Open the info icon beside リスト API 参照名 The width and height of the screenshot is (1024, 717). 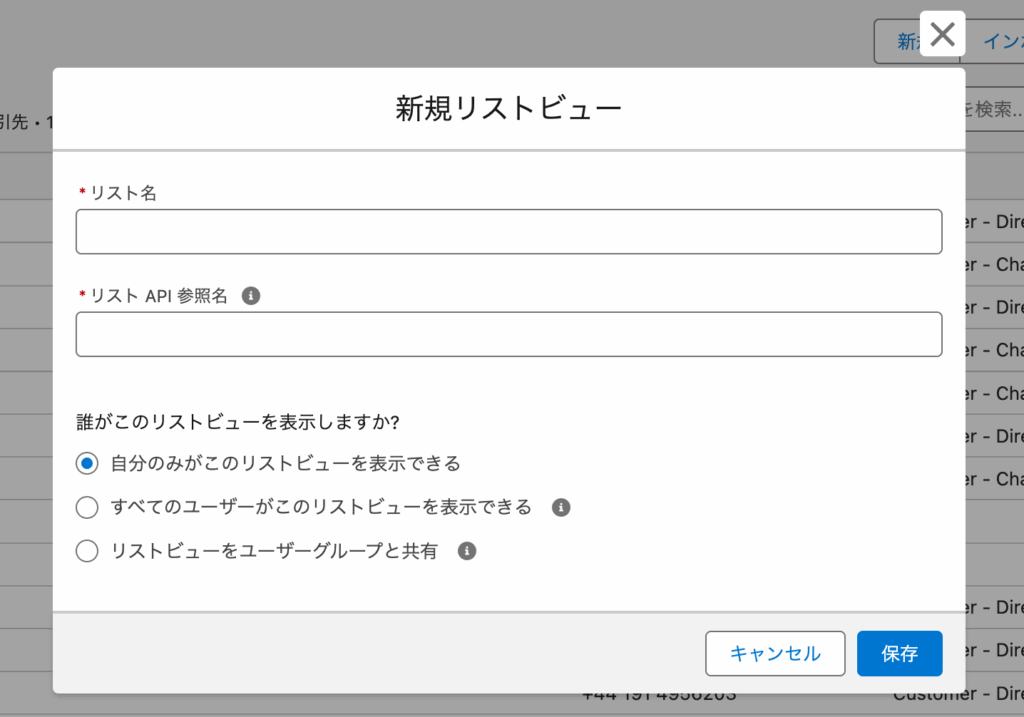point(251,296)
